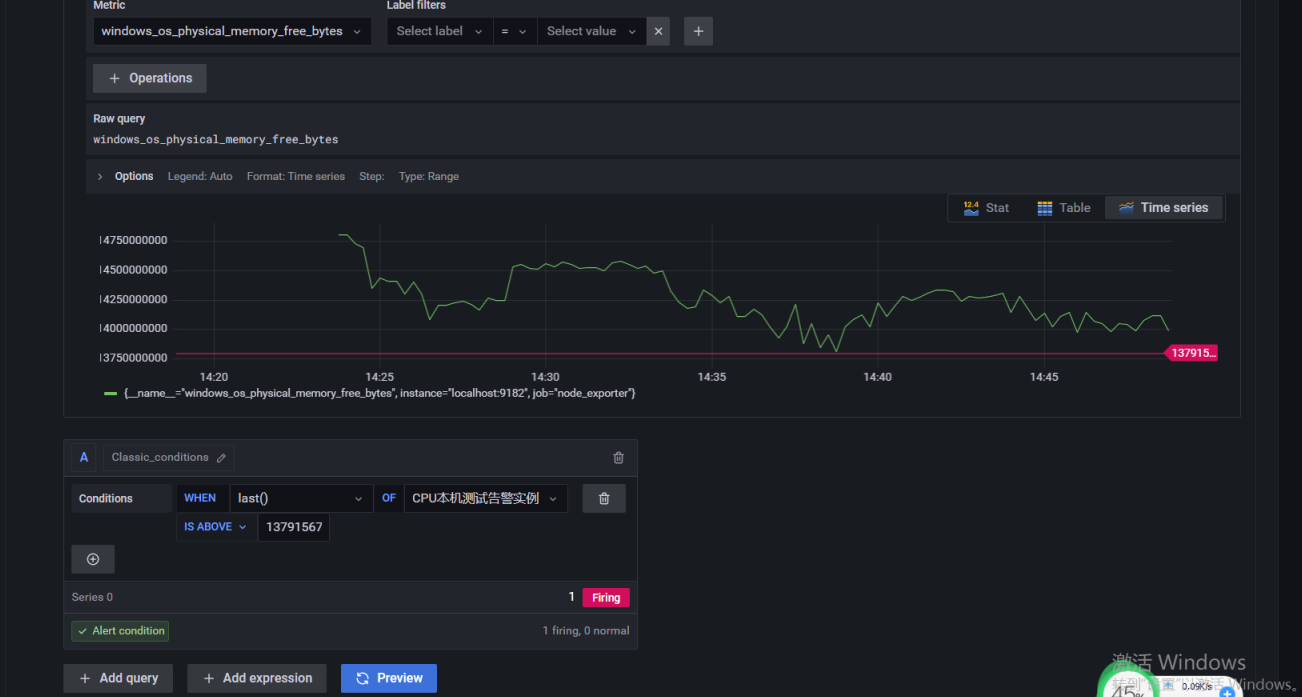The image size is (1302, 697).
Task: Delete the condition row with trash icon
Action: point(604,498)
